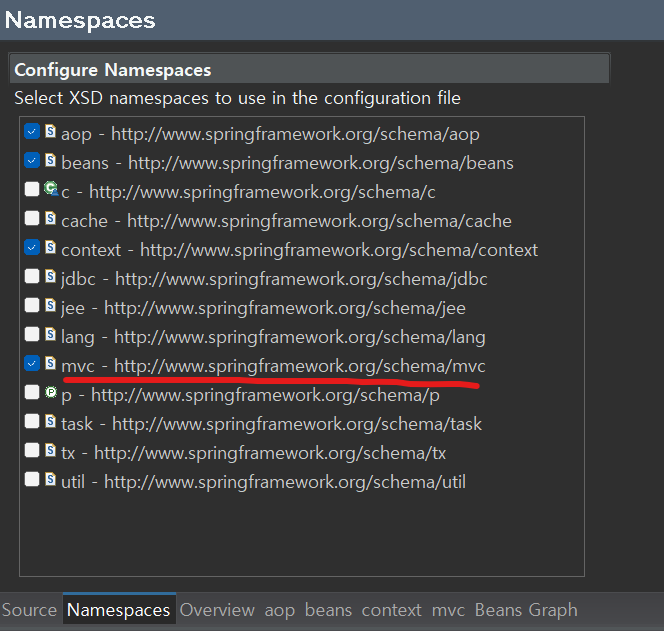The width and height of the screenshot is (664, 631).
Task: Switch to the Source tab
Action: pos(29,610)
